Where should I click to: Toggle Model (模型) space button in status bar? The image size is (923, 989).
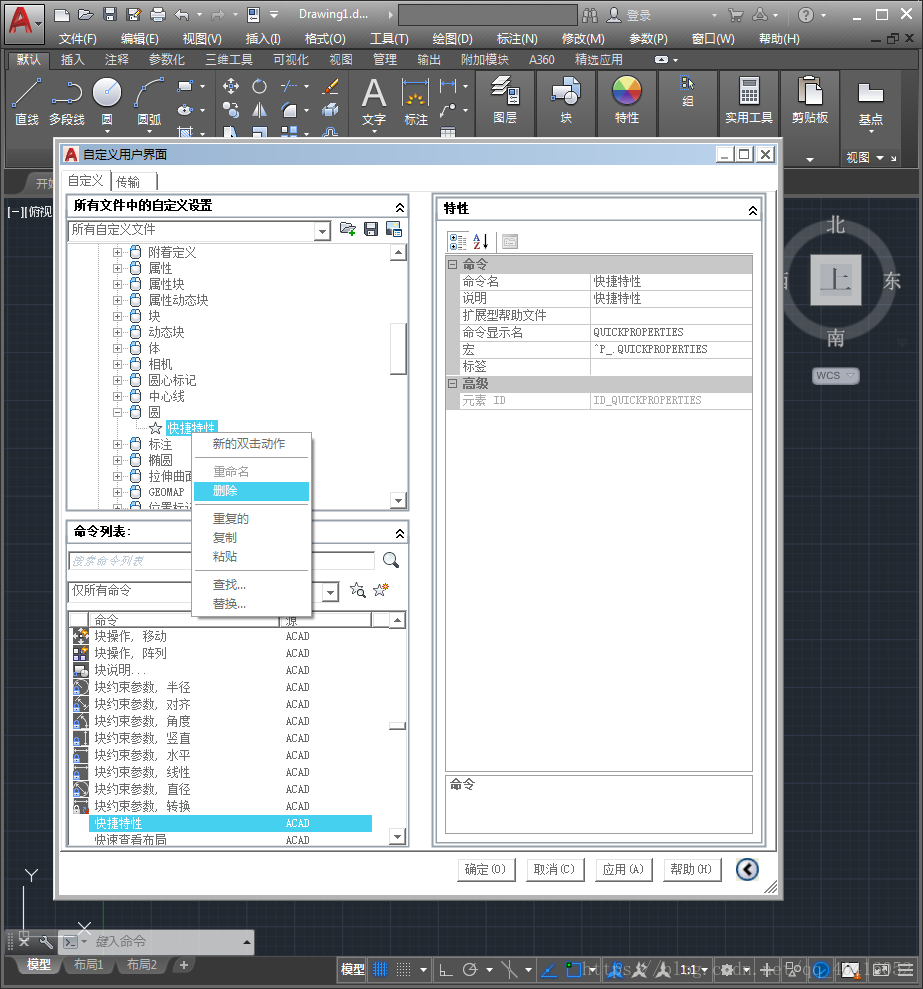click(352, 969)
